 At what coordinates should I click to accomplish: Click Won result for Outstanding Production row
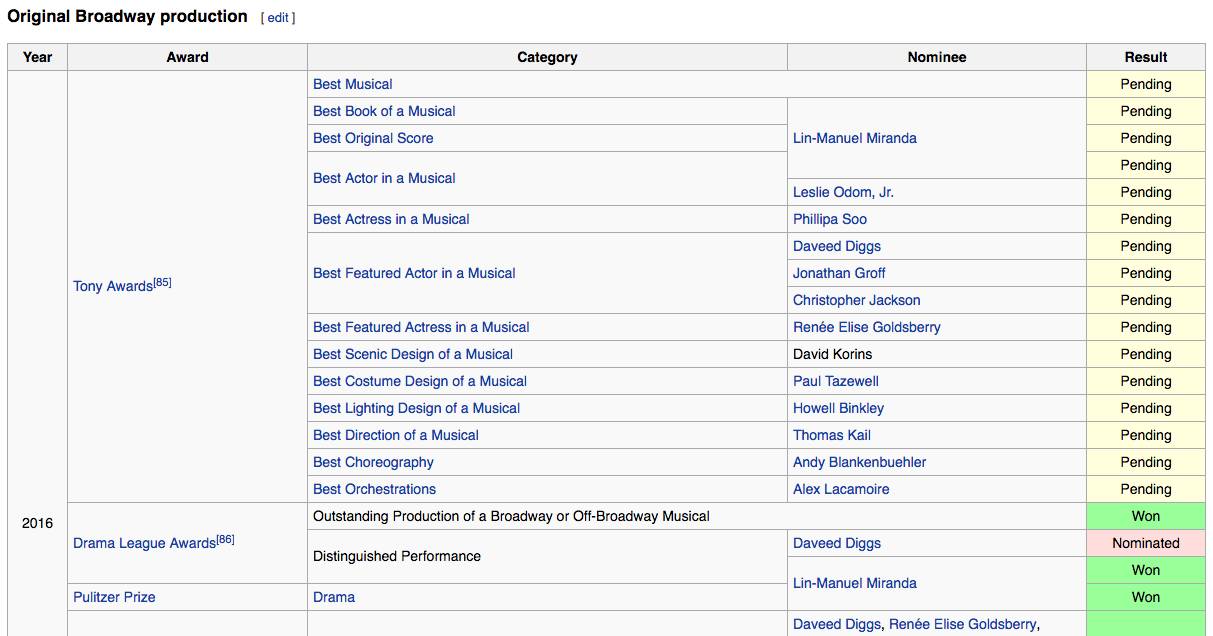tap(1146, 516)
